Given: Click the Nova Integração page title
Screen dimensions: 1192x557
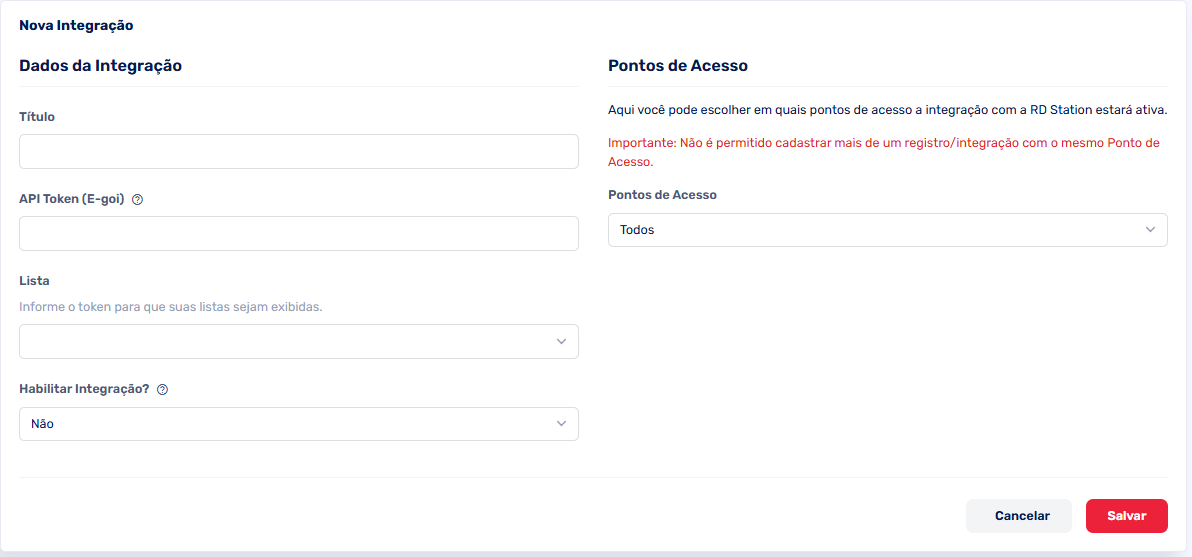Looking at the screenshot, I should [x=76, y=25].
